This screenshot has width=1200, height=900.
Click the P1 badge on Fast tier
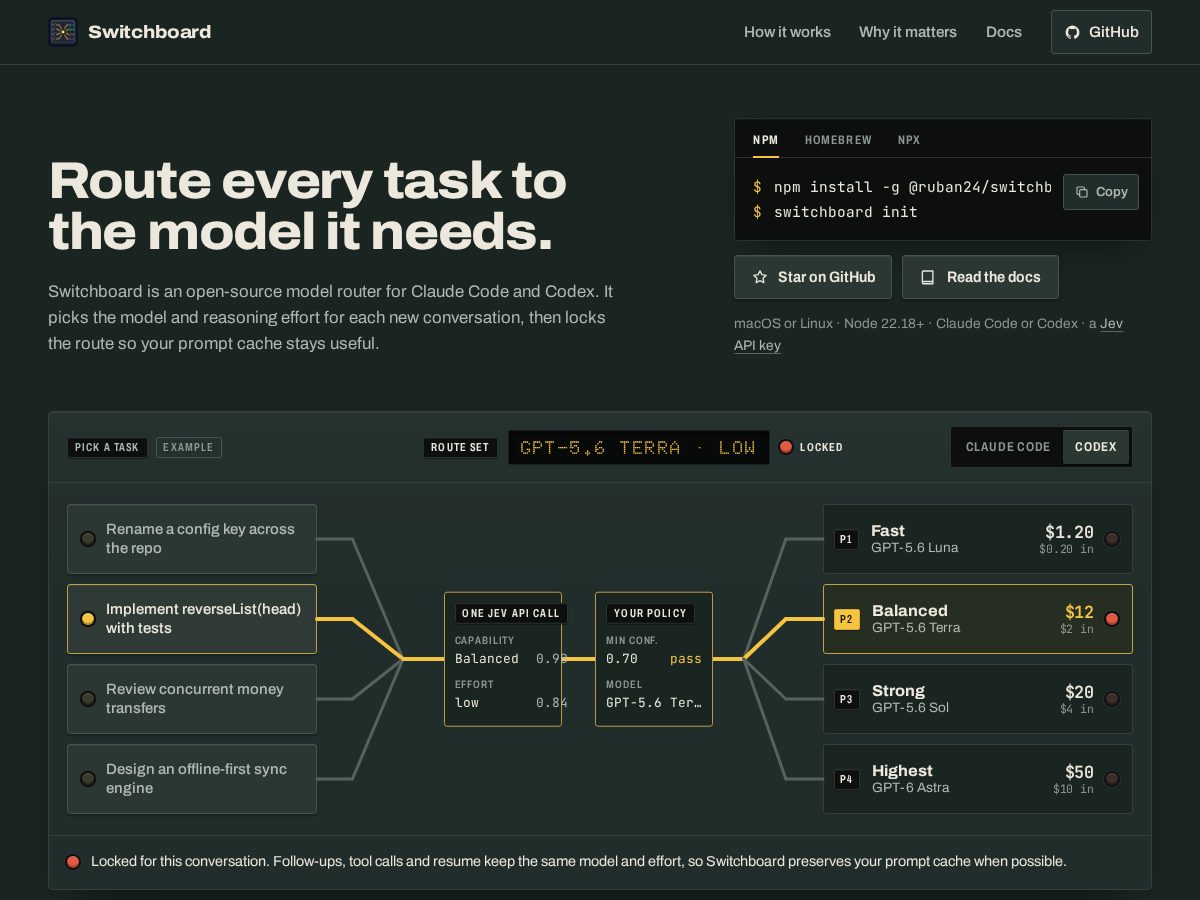pos(847,539)
